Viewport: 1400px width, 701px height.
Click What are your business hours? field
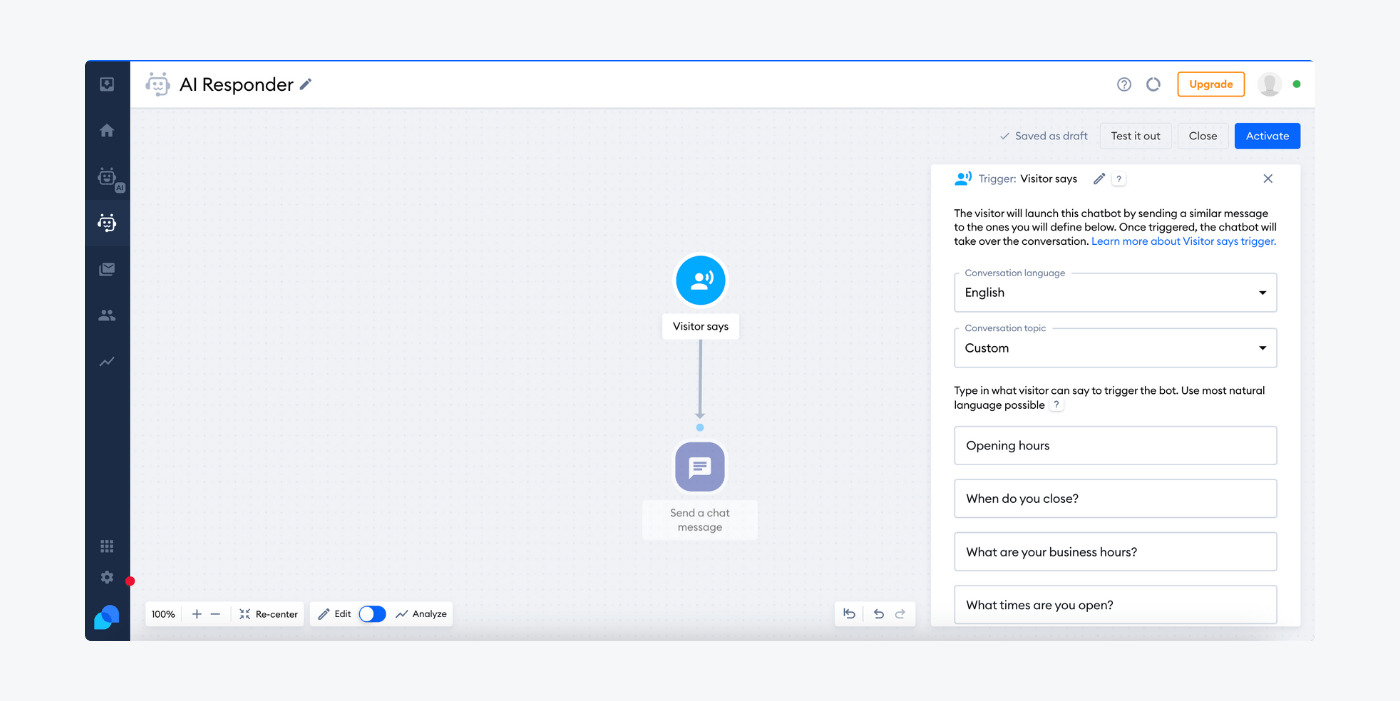pyautogui.click(x=1116, y=552)
